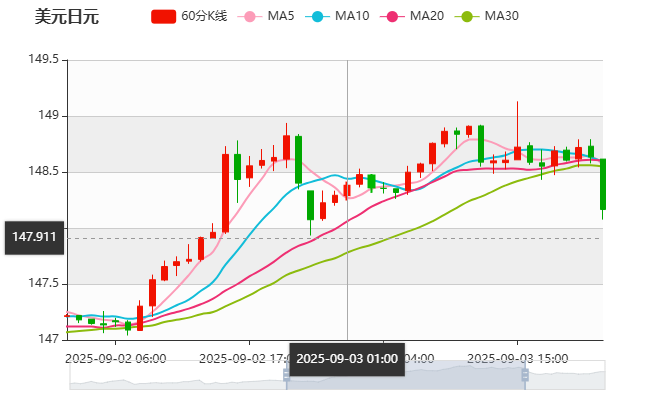
Task: Toggle the MA20 line legend
Action: (412, 17)
